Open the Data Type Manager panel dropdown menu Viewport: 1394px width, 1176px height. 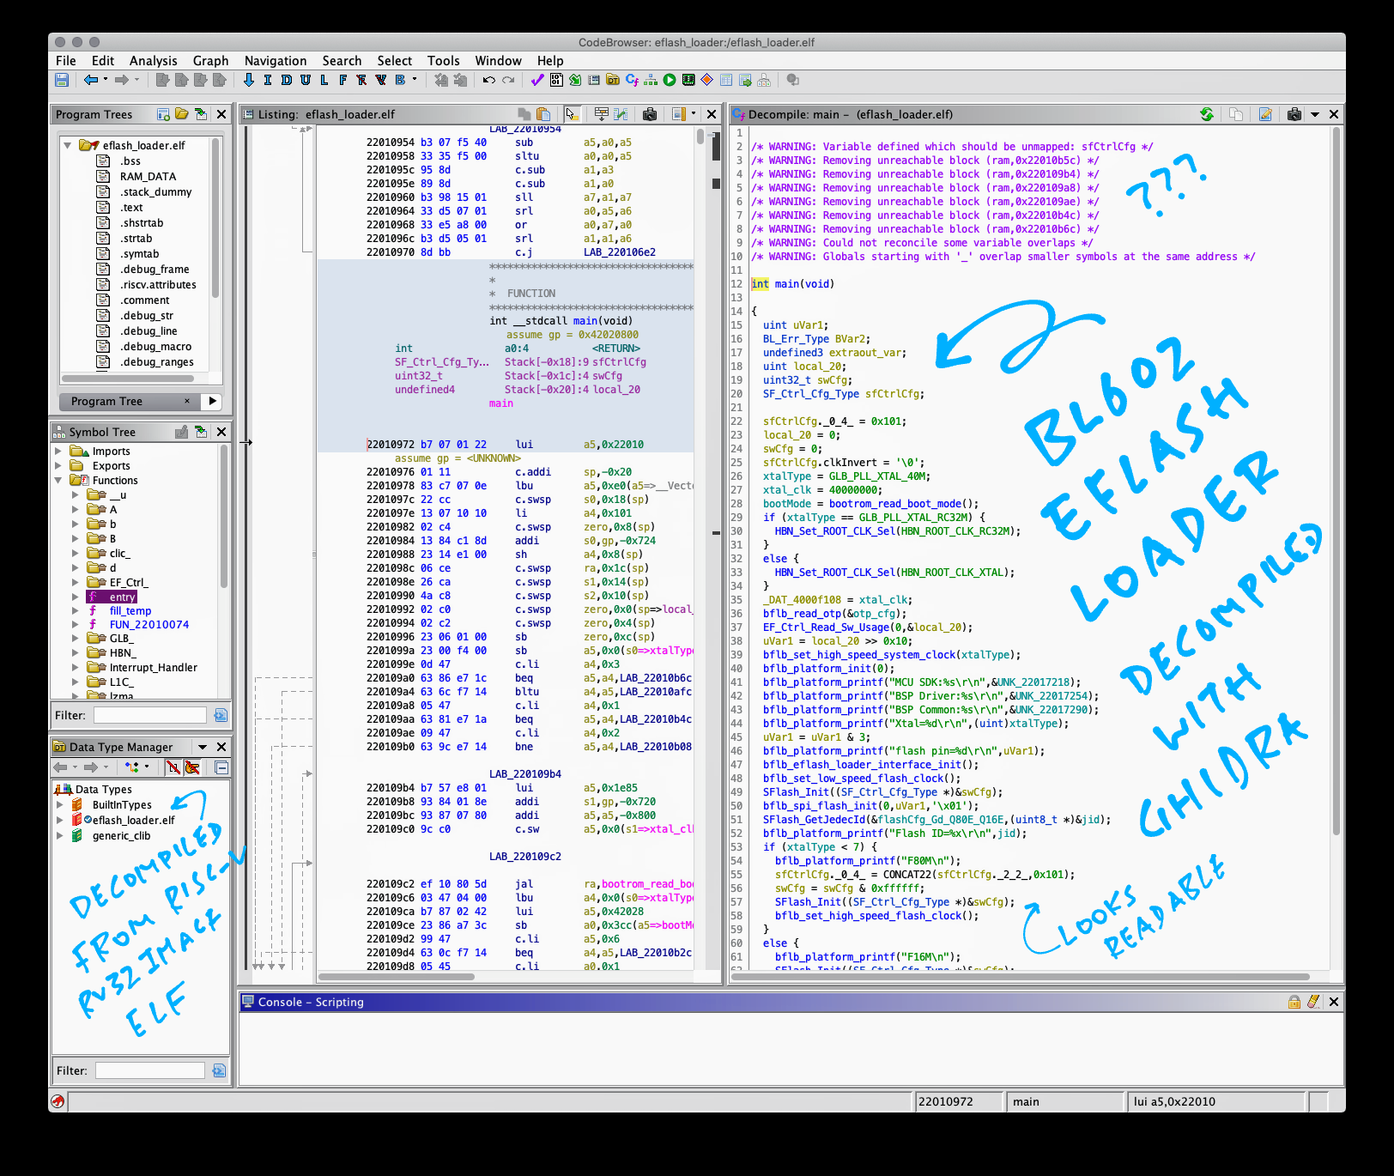[202, 747]
